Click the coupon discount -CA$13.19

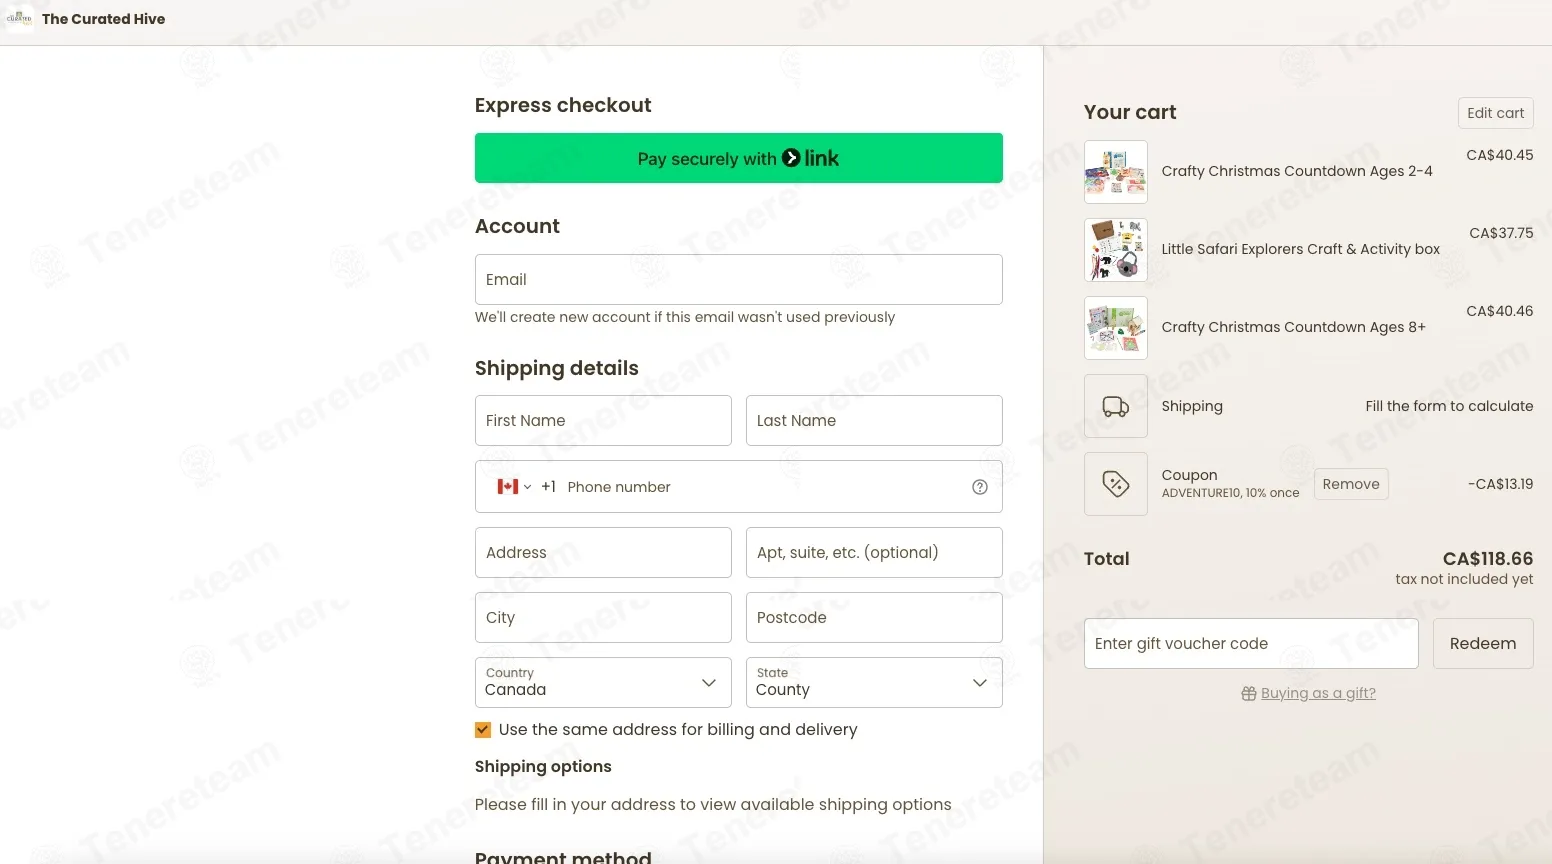pos(1500,484)
